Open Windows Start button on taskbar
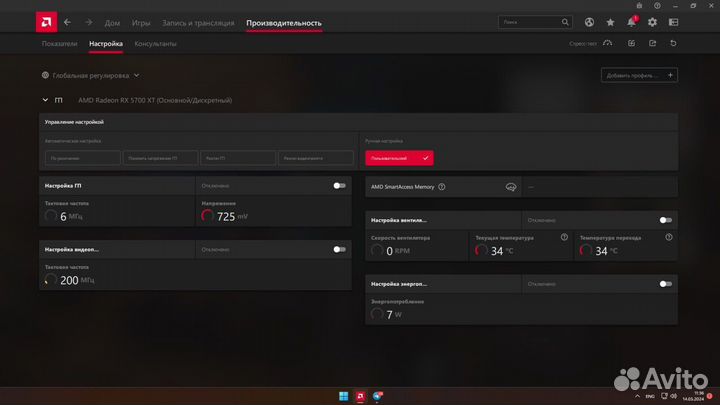Image resolution: width=720 pixels, height=405 pixels. [x=343, y=396]
